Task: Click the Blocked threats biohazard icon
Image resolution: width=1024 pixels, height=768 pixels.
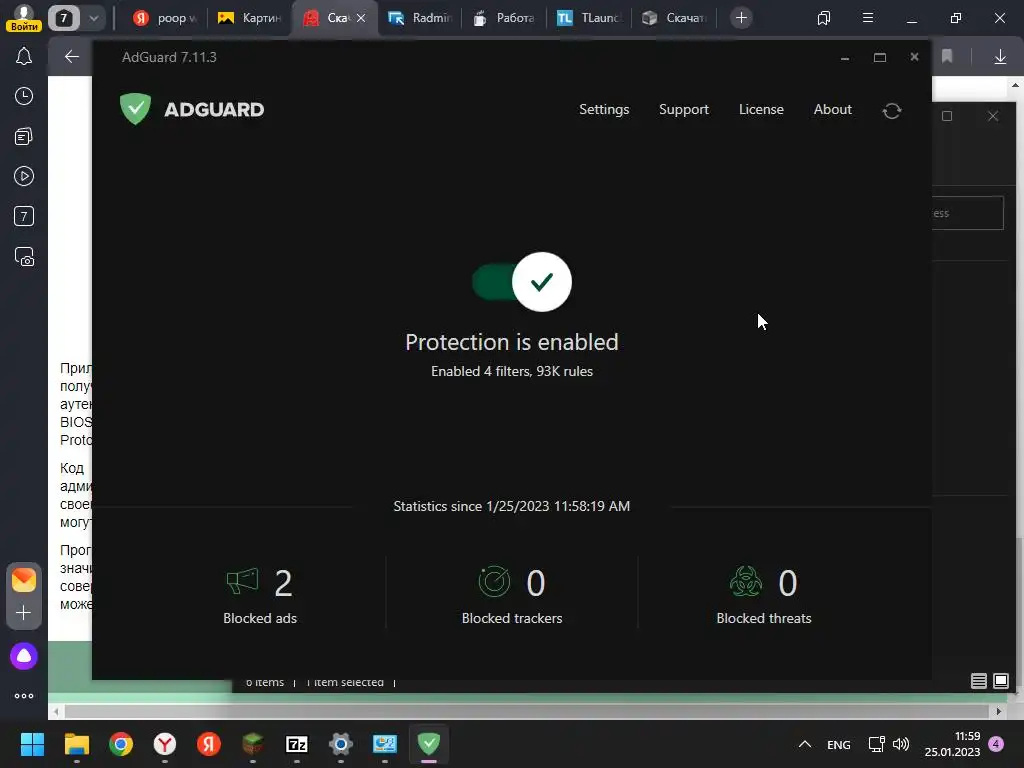Action: tap(746, 581)
